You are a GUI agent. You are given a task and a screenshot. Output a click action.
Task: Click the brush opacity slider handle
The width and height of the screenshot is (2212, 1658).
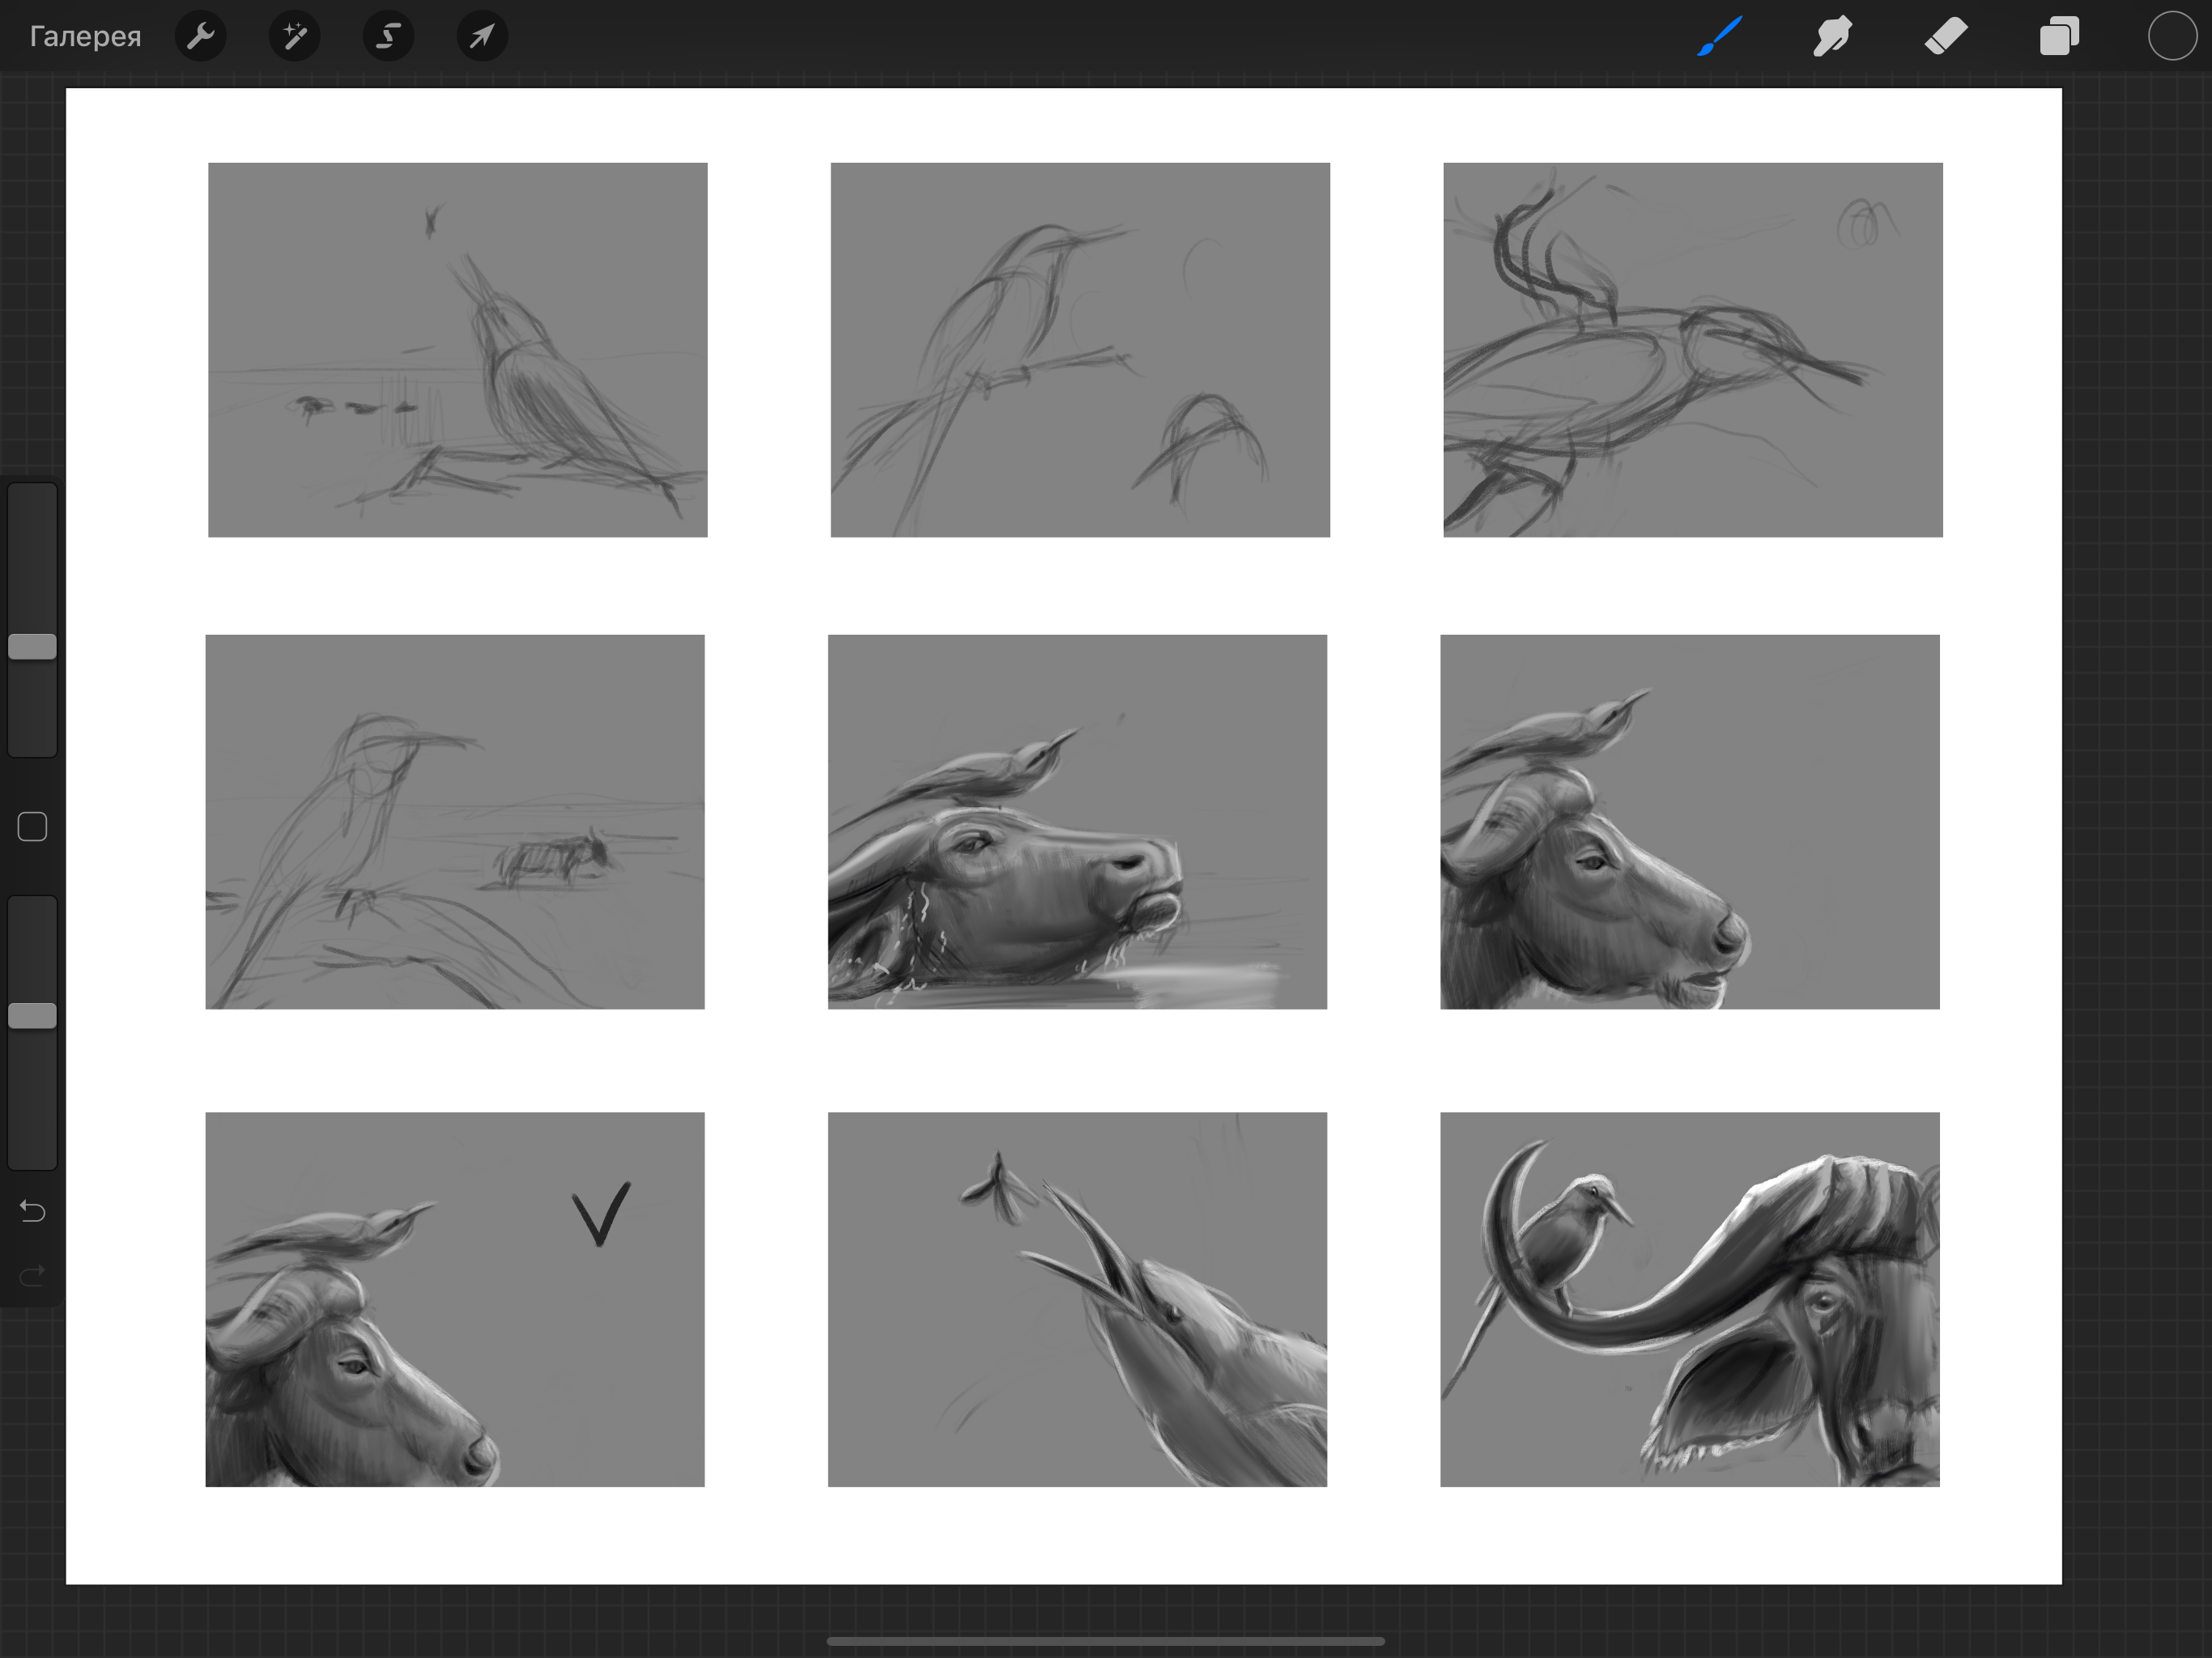point(32,1016)
